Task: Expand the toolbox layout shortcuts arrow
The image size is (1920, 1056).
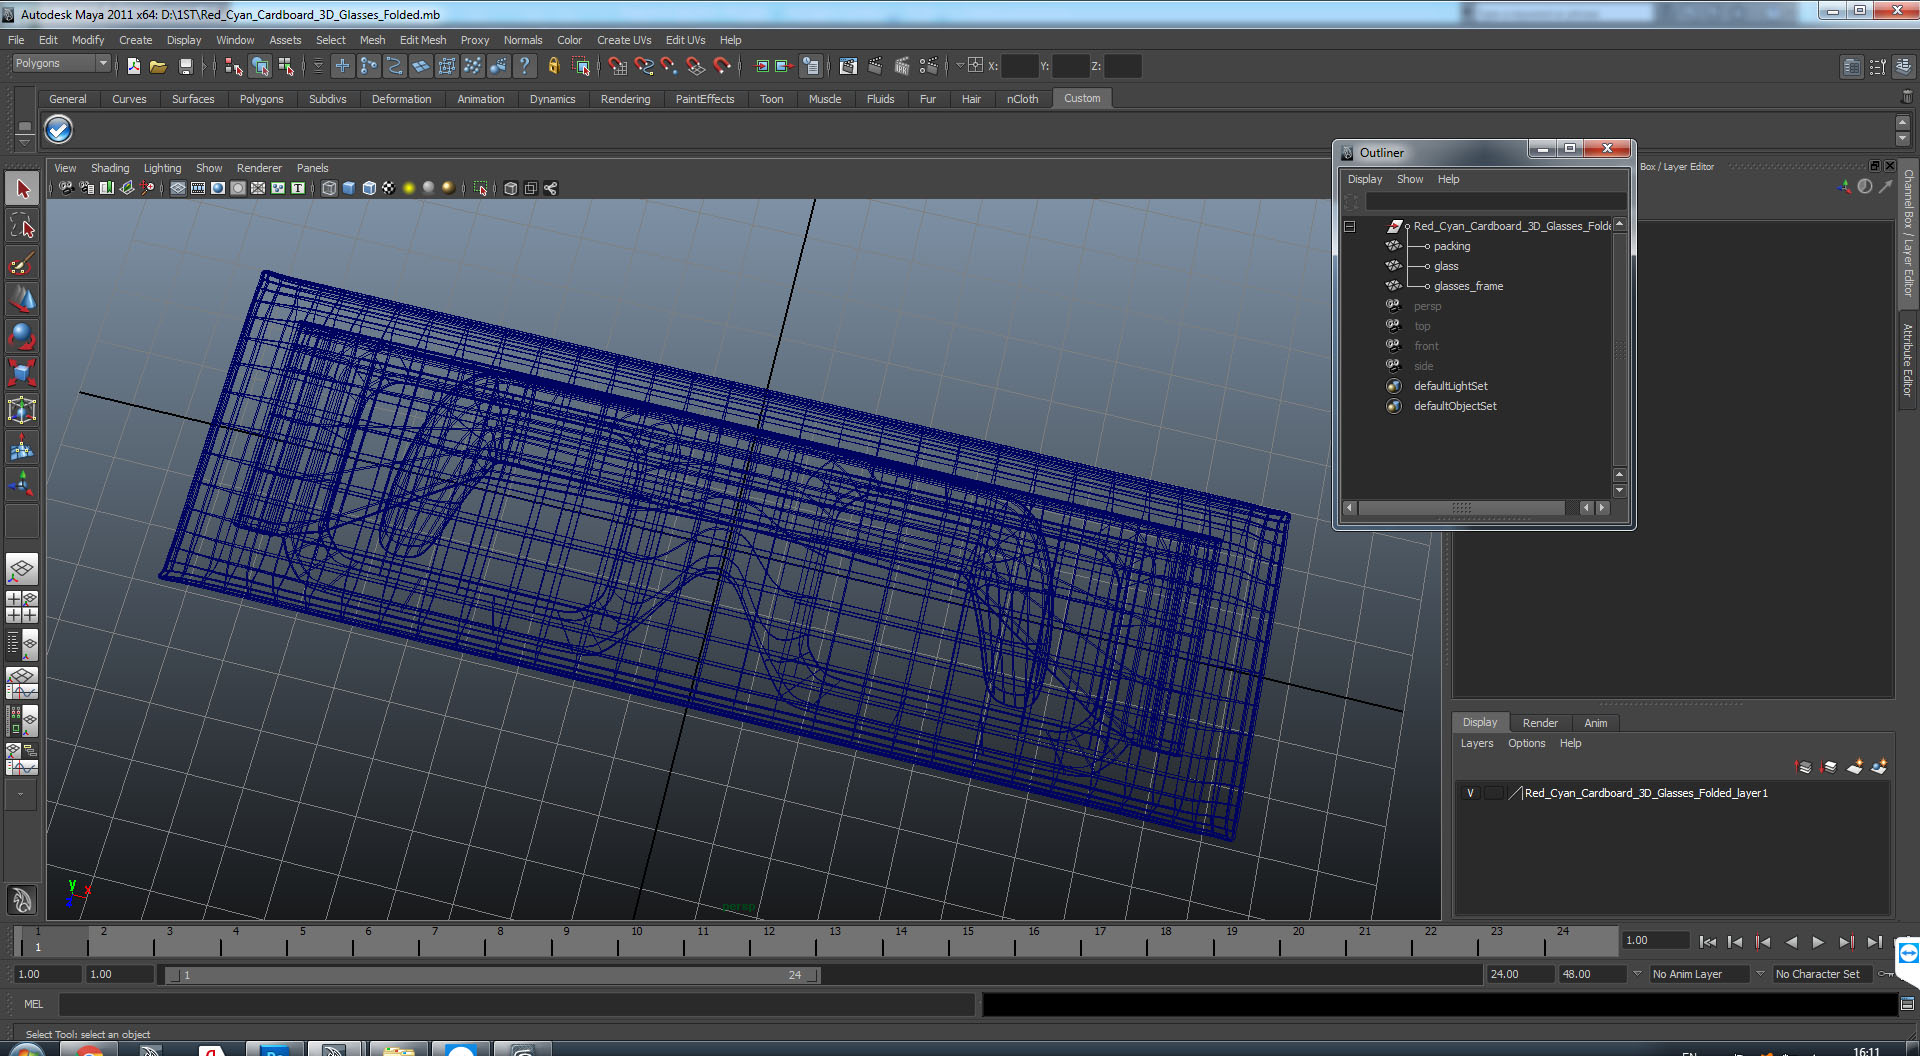Action: [21, 795]
